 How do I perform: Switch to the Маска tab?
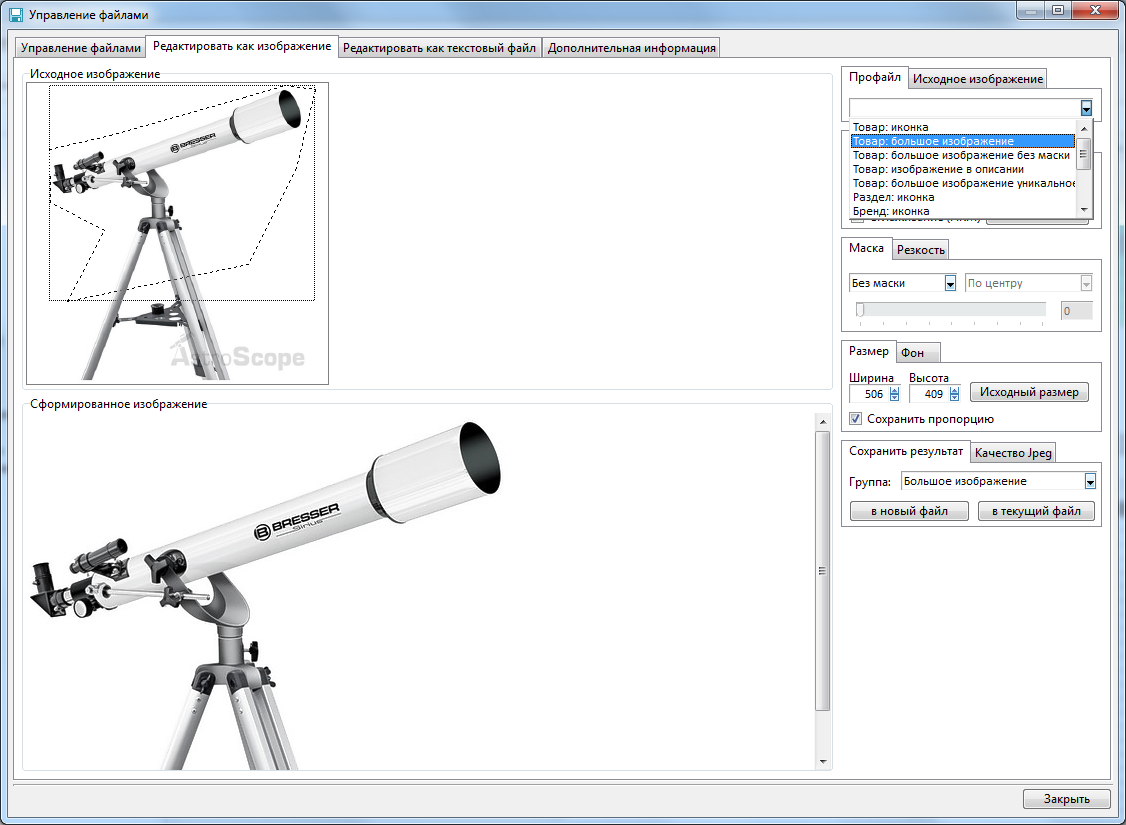[x=866, y=248]
